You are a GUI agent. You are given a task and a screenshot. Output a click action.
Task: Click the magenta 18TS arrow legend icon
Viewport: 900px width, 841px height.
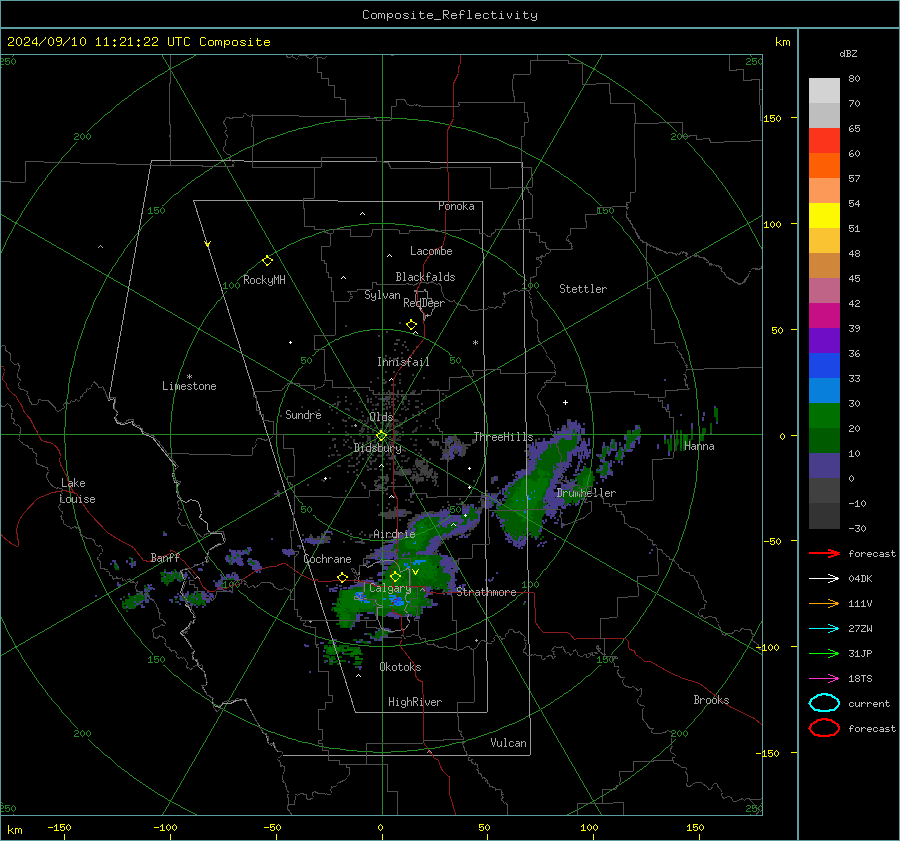click(824, 679)
